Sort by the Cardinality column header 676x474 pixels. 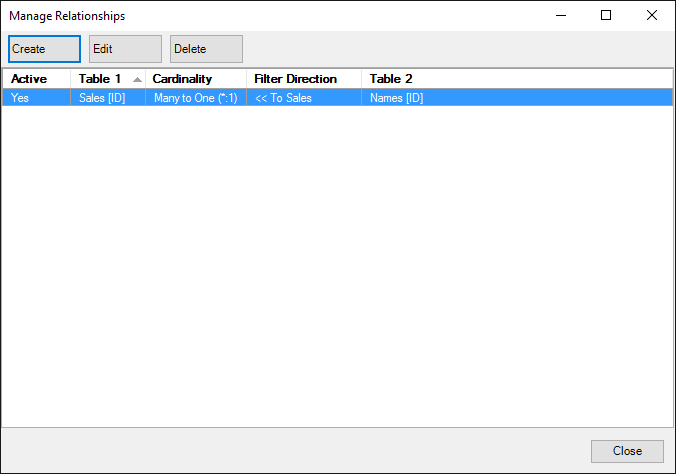[x=196, y=79]
